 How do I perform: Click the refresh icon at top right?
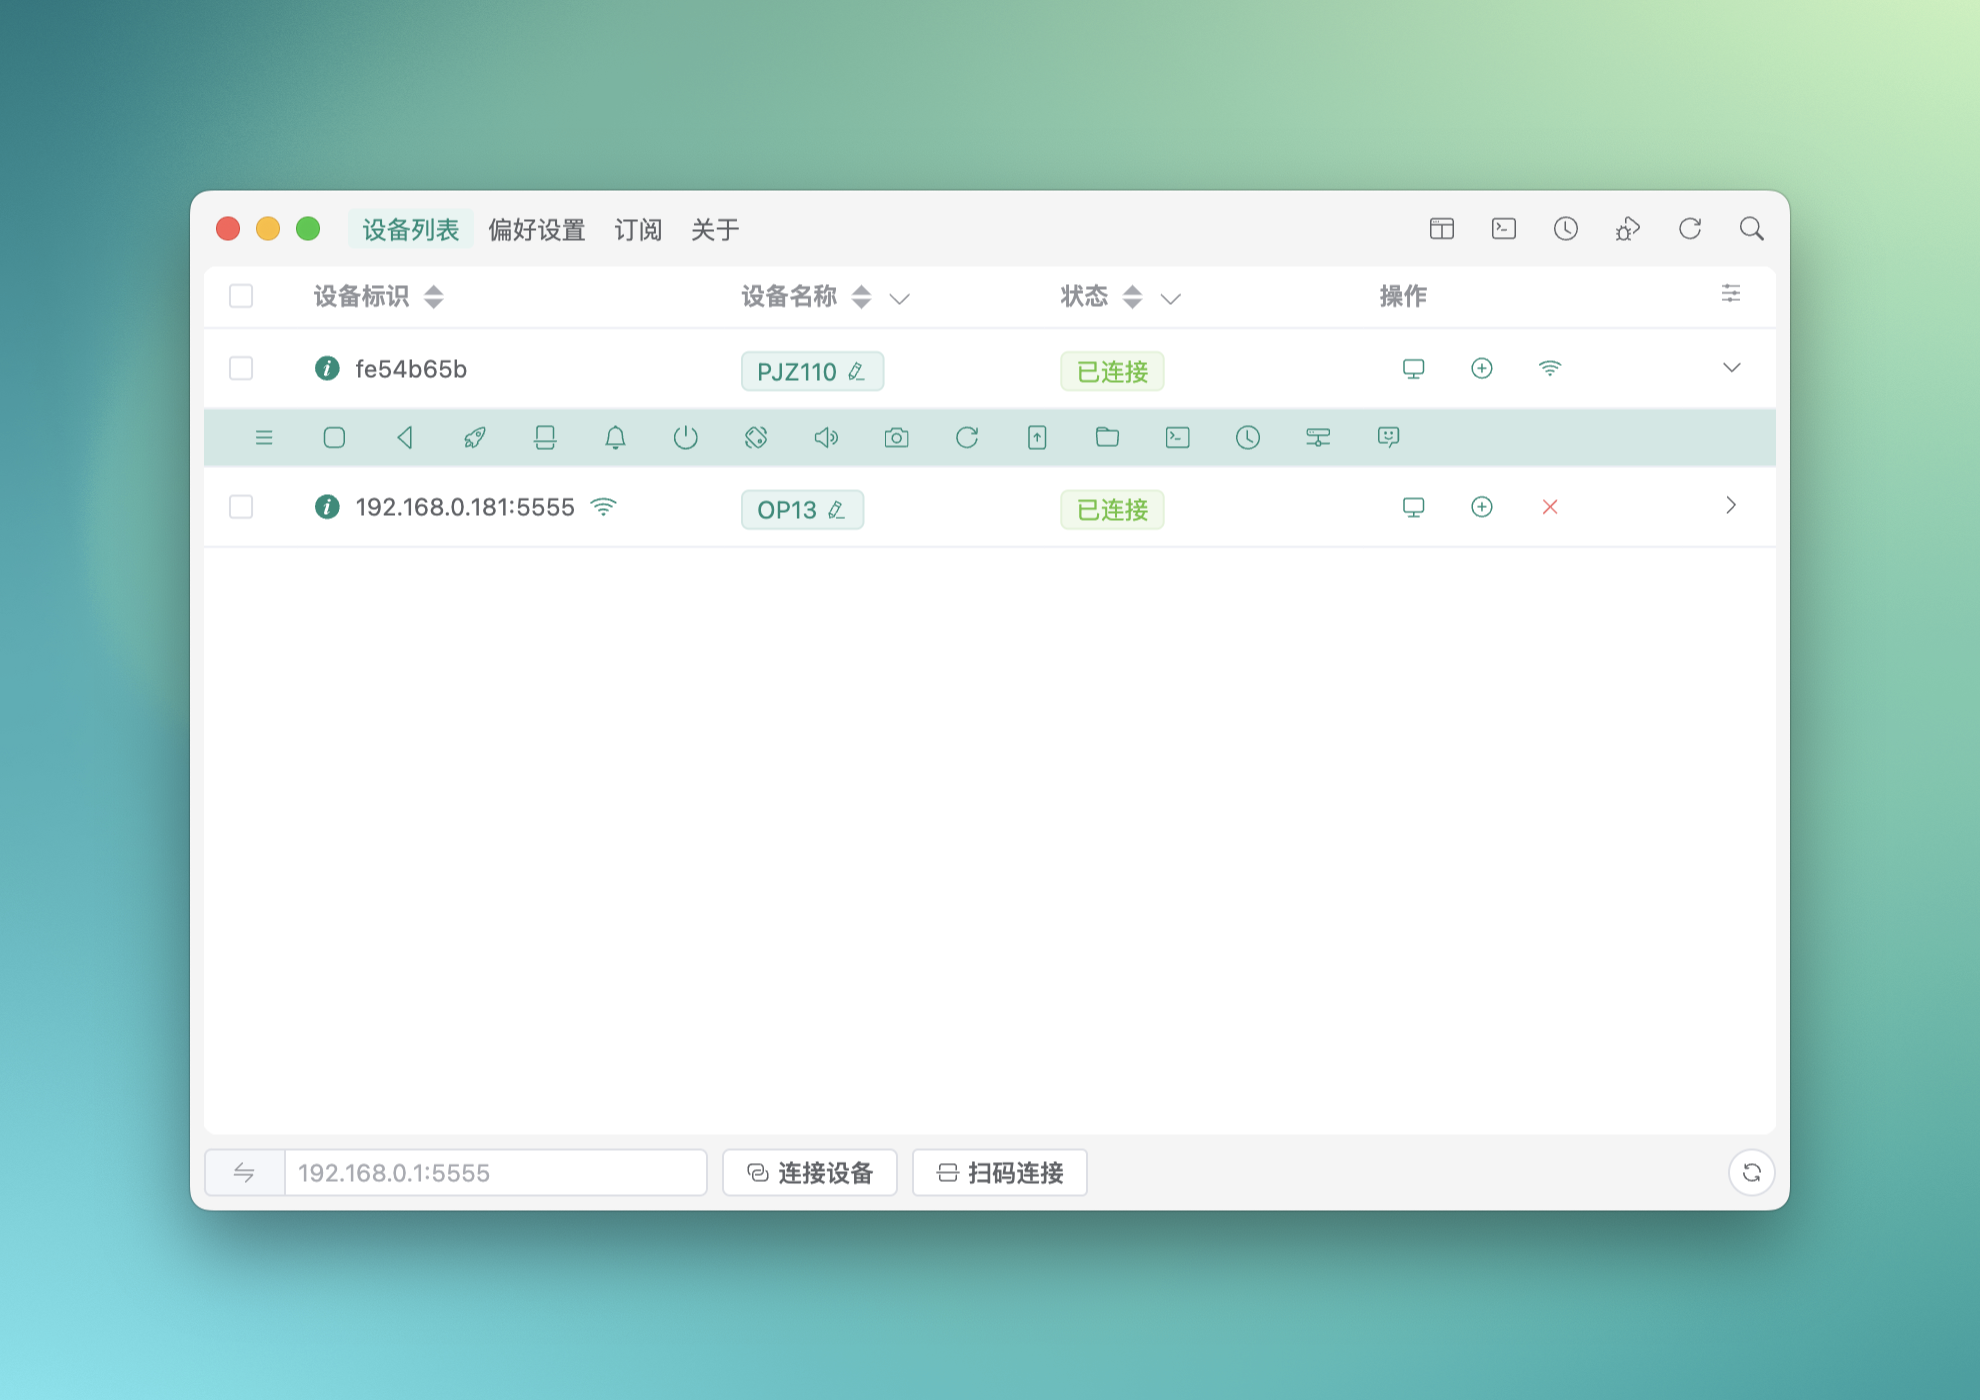(x=1690, y=229)
